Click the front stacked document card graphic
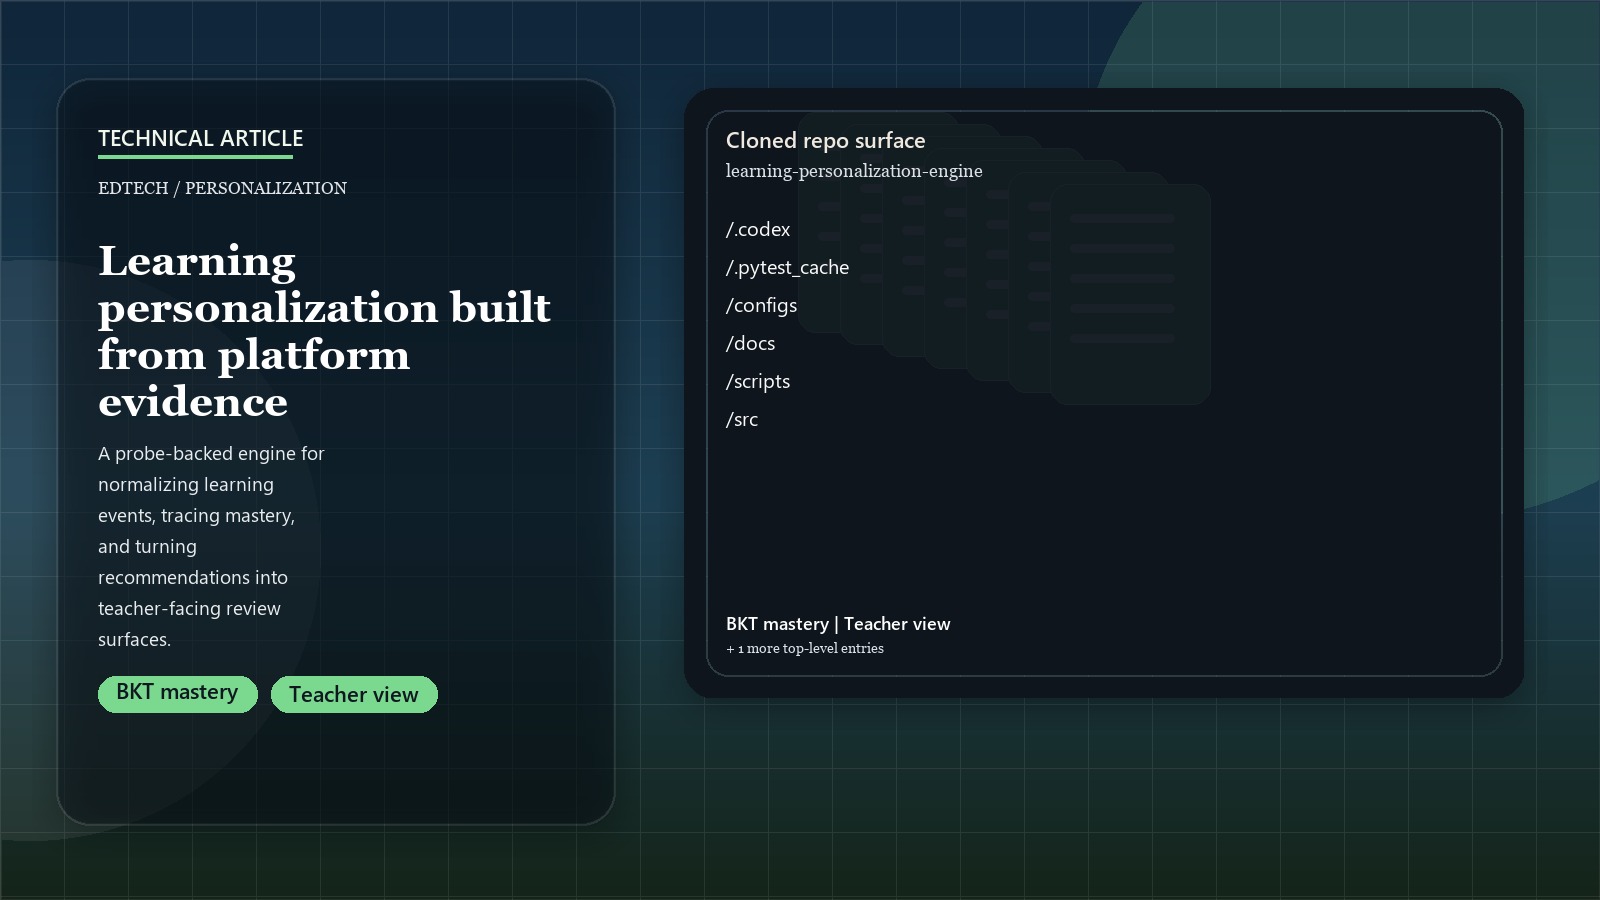The image size is (1600, 900). pyautogui.click(x=1131, y=295)
